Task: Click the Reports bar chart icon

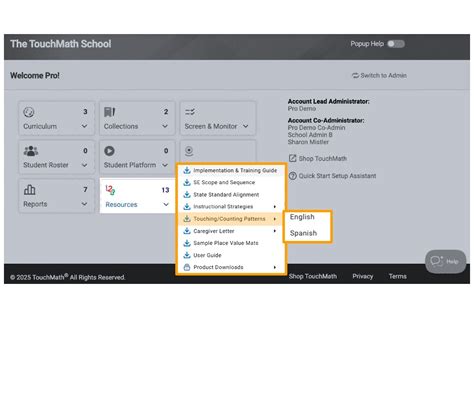Action: (29, 190)
